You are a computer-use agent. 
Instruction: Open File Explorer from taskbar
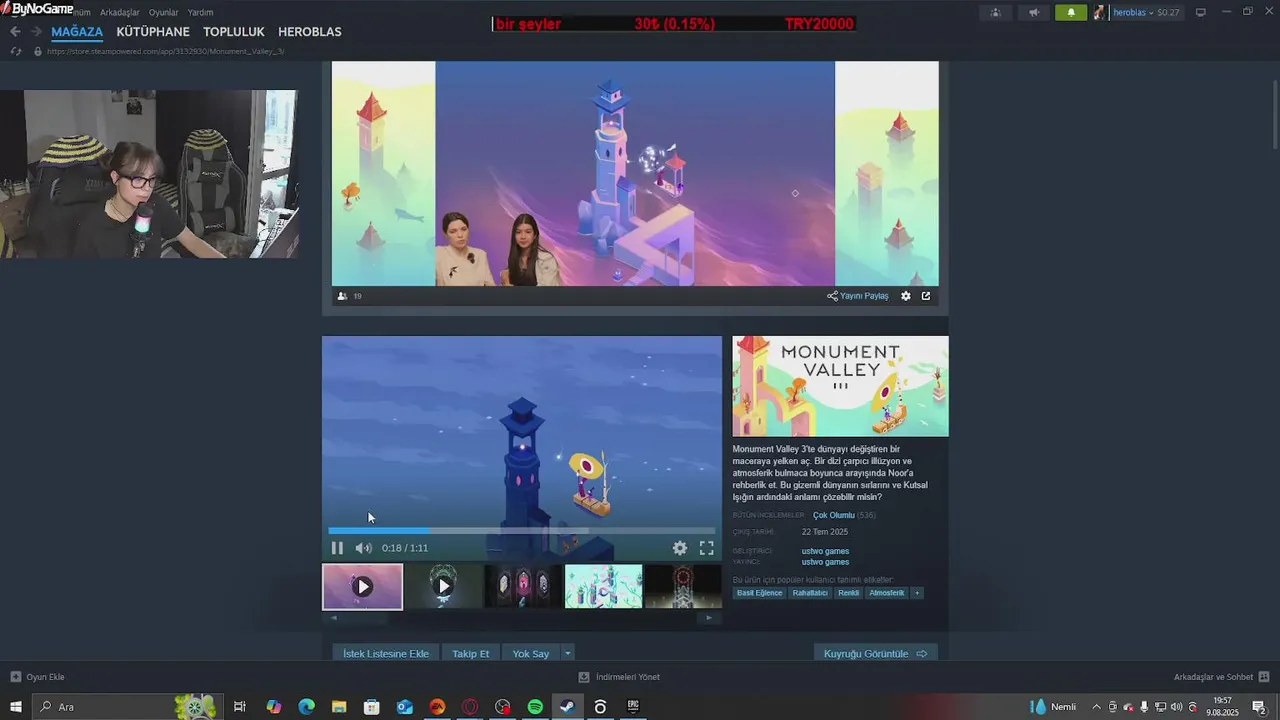pos(339,707)
